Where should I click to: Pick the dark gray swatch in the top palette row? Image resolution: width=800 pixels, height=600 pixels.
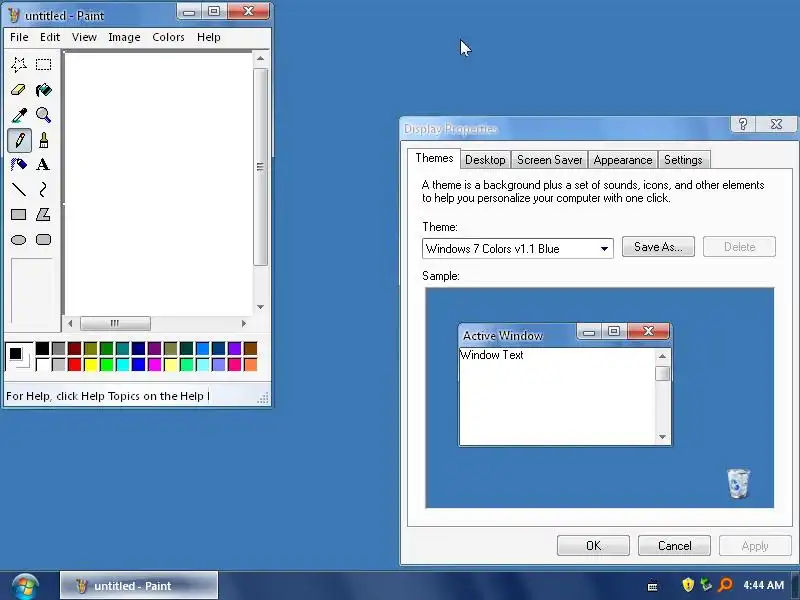(x=59, y=348)
